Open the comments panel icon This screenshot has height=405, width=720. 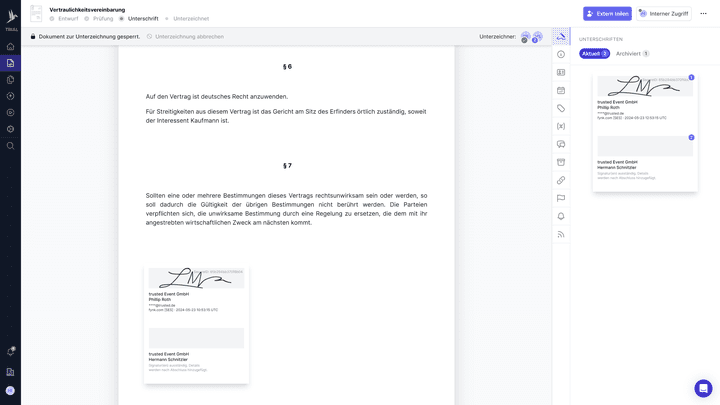[x=561, y=144]
